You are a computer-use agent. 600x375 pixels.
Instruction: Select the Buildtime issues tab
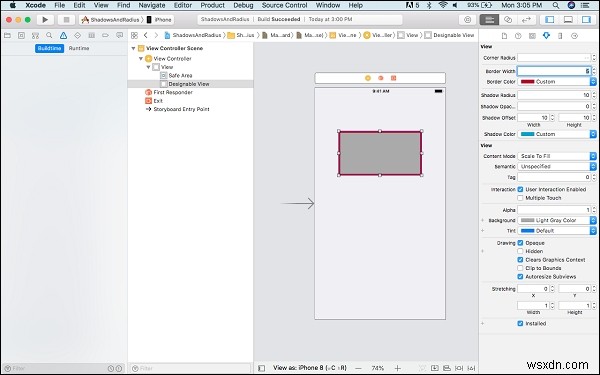coord(49,48)
